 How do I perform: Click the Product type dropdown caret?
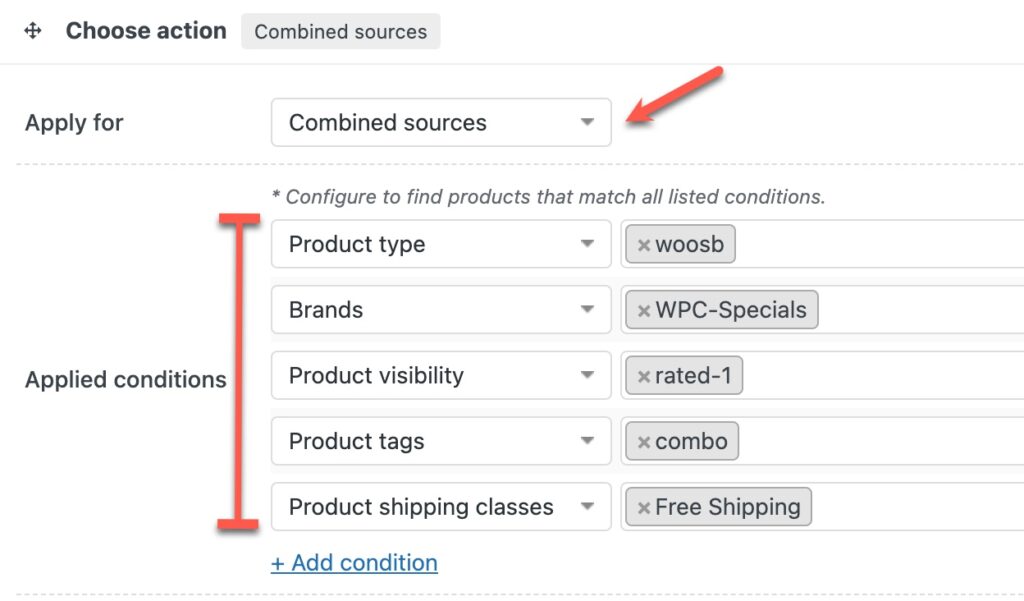click(x=588, y=243)
